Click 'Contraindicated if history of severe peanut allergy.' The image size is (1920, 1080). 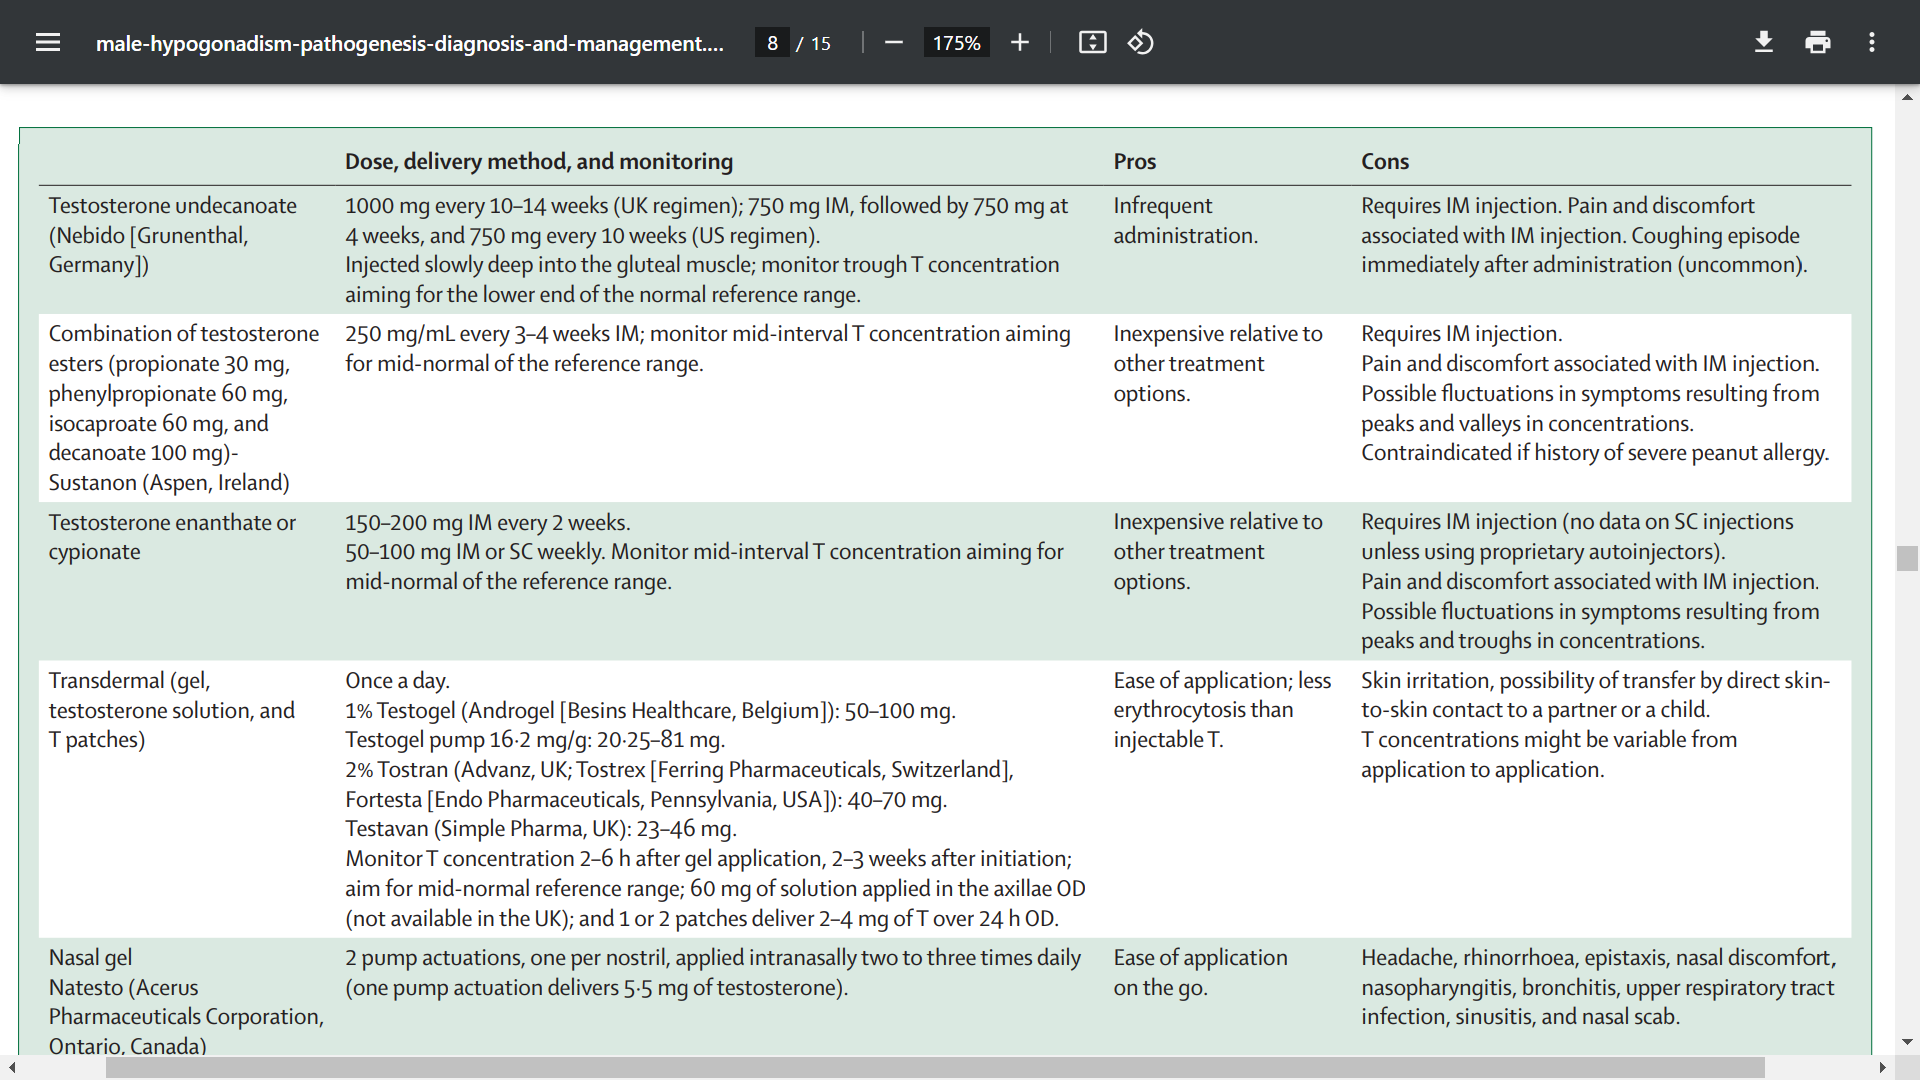[x=1595, y=452]
